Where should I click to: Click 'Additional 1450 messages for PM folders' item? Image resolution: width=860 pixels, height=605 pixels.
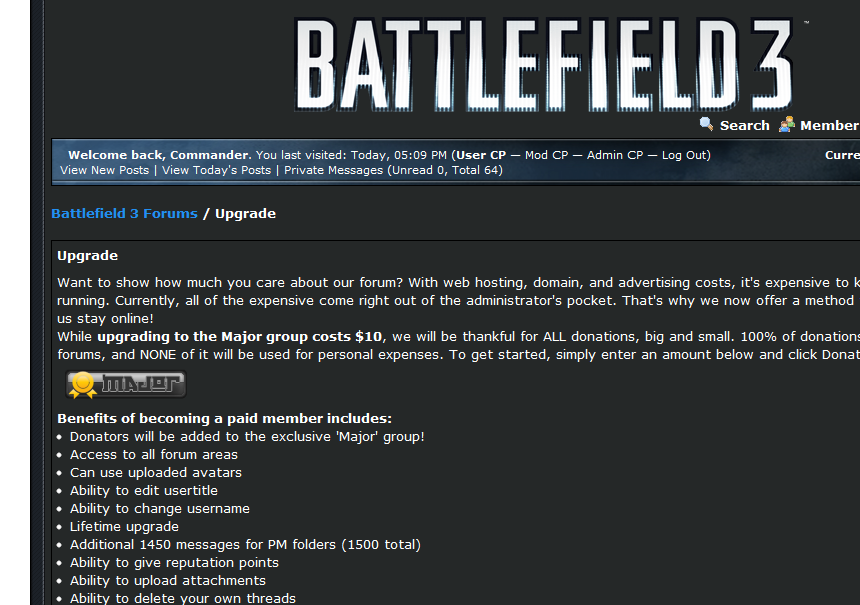(x=245, y=545)
